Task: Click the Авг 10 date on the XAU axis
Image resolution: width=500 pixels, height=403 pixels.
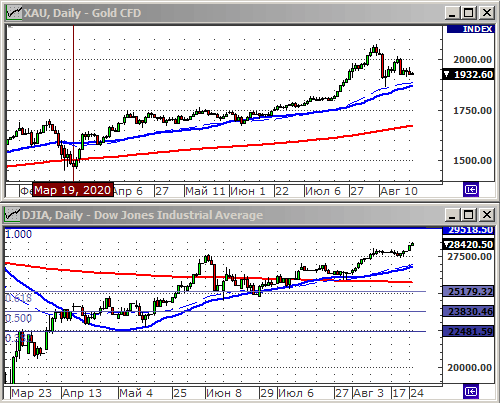Action: click(x=399, y=191)
